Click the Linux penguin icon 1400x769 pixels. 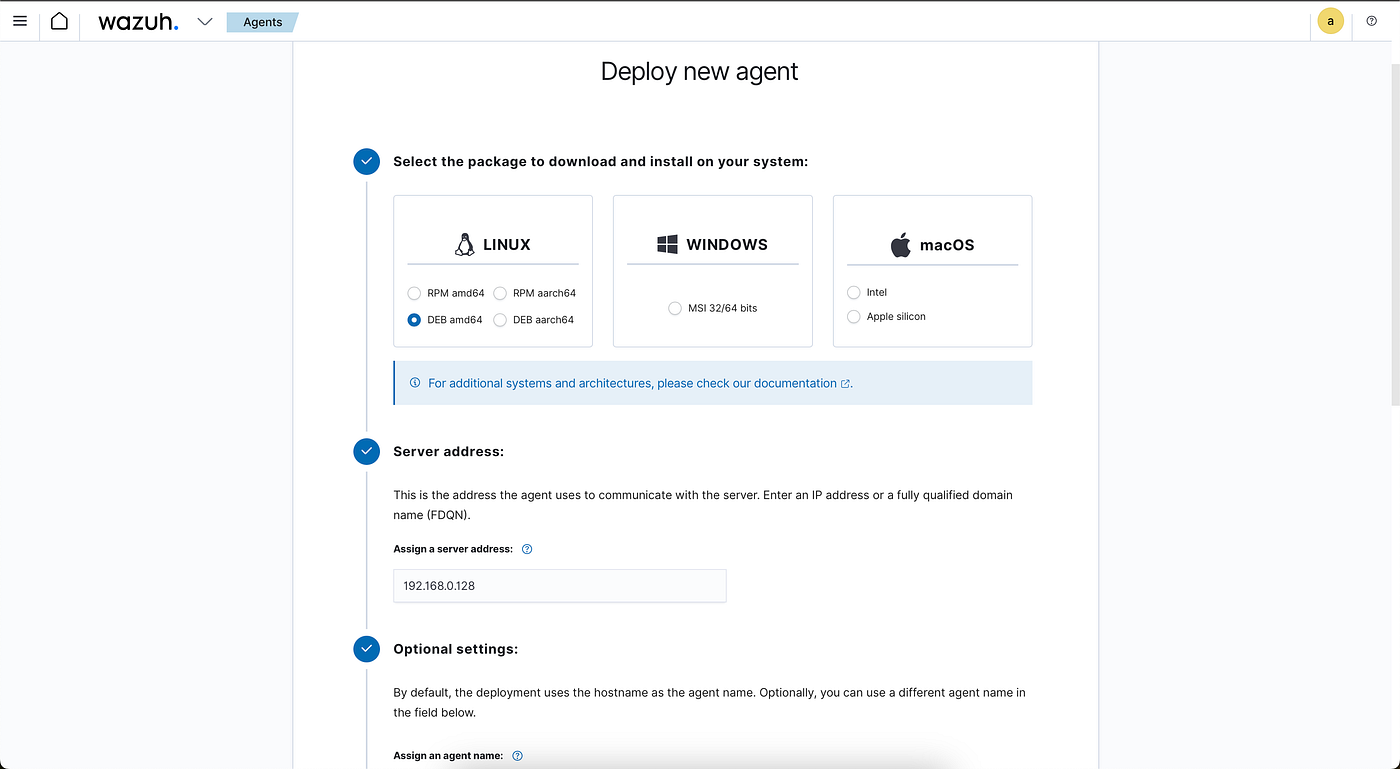coord(464,244)
